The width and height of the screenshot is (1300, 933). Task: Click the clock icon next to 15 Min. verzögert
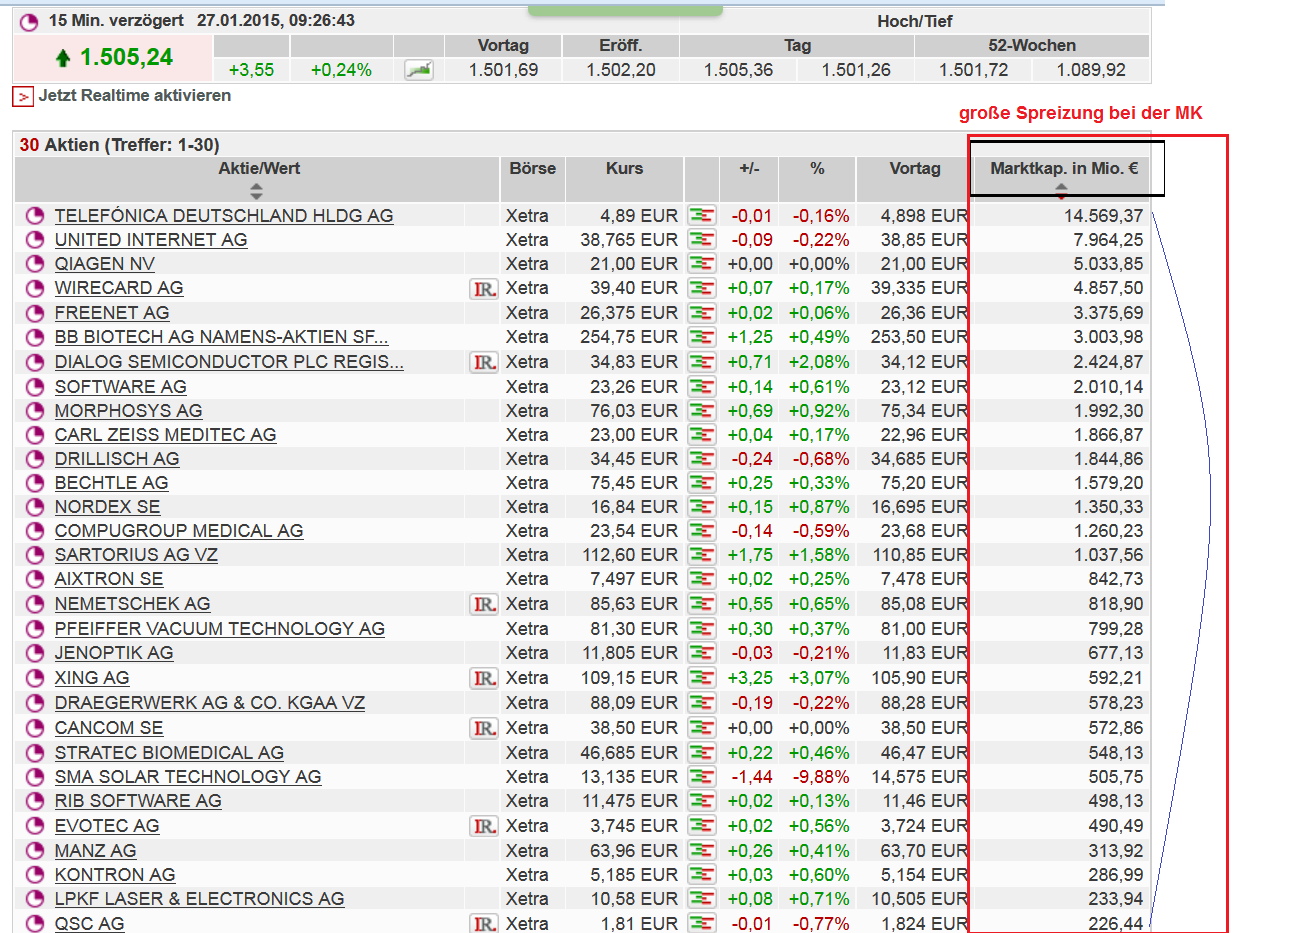click(27, 22)
